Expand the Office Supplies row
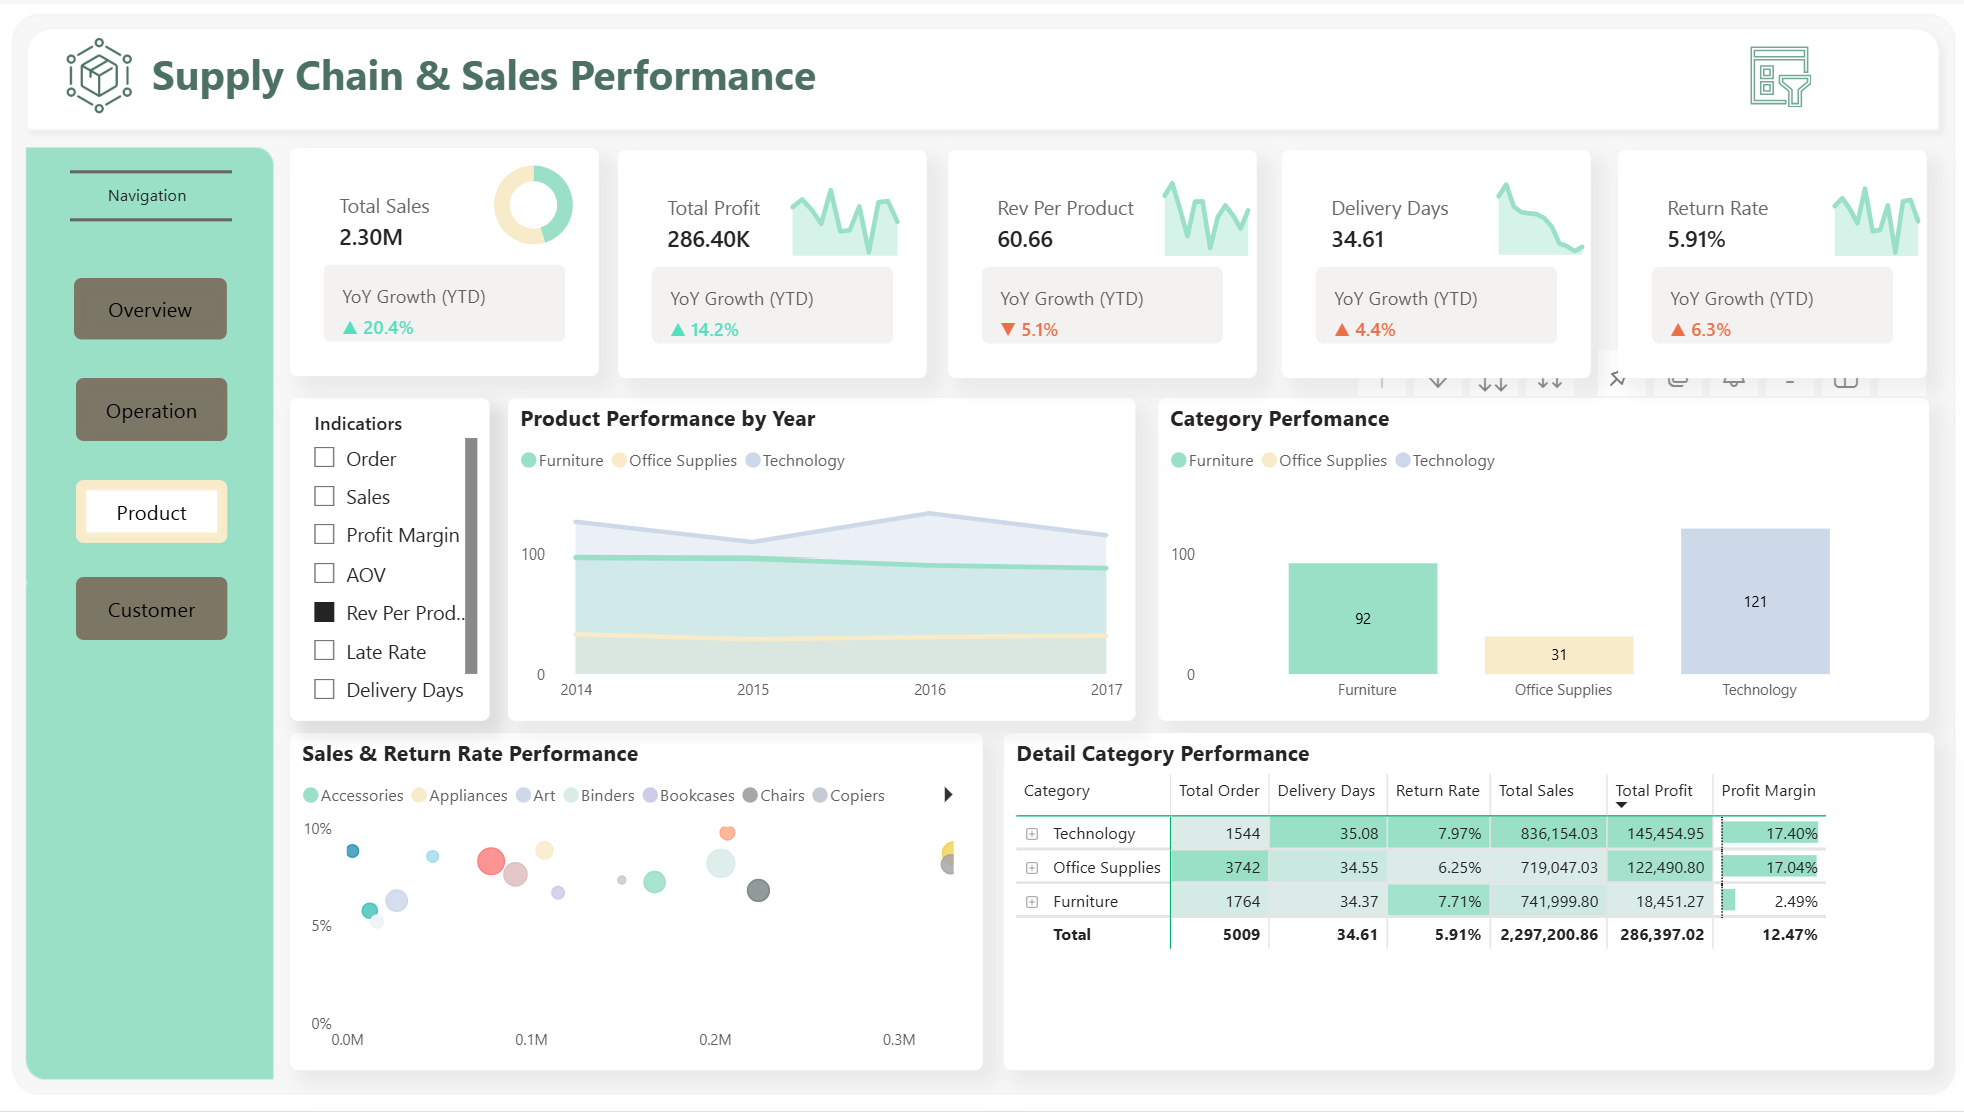Screen dimensions: 1964x1112 coord(1032,868)
